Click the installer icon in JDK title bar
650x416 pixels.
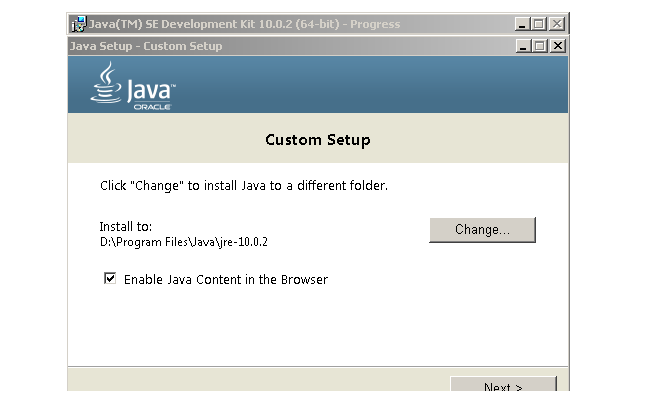79,24
